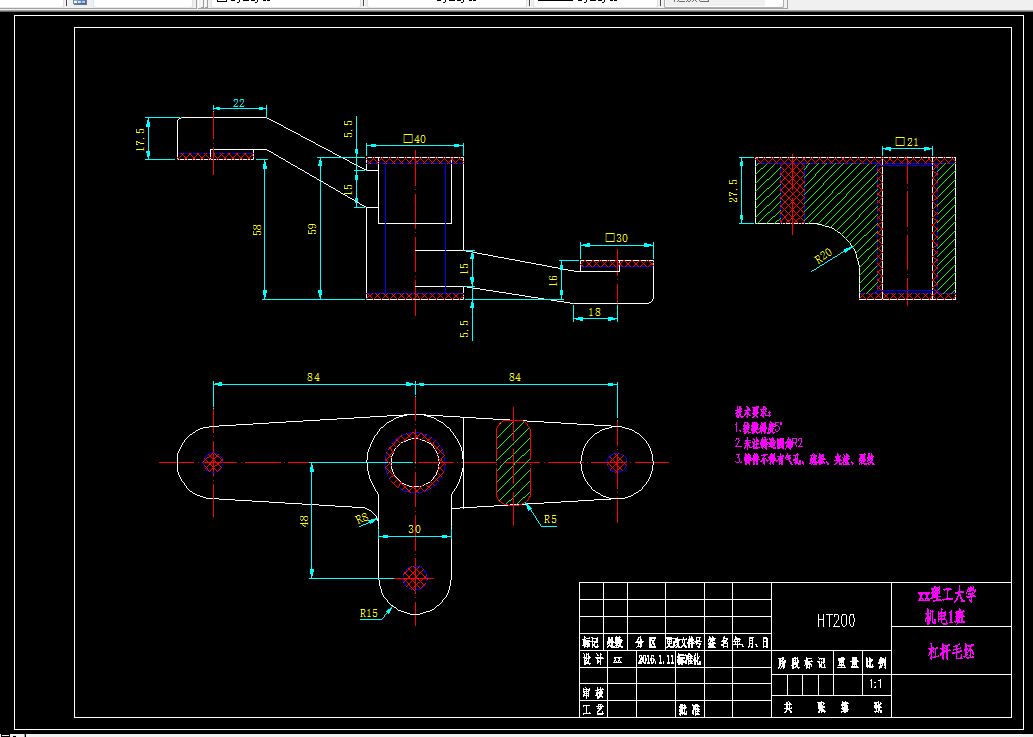This screenshot has height=737, width=1033.
Task: Click the 设计 row label
Action: coord(592,659)
